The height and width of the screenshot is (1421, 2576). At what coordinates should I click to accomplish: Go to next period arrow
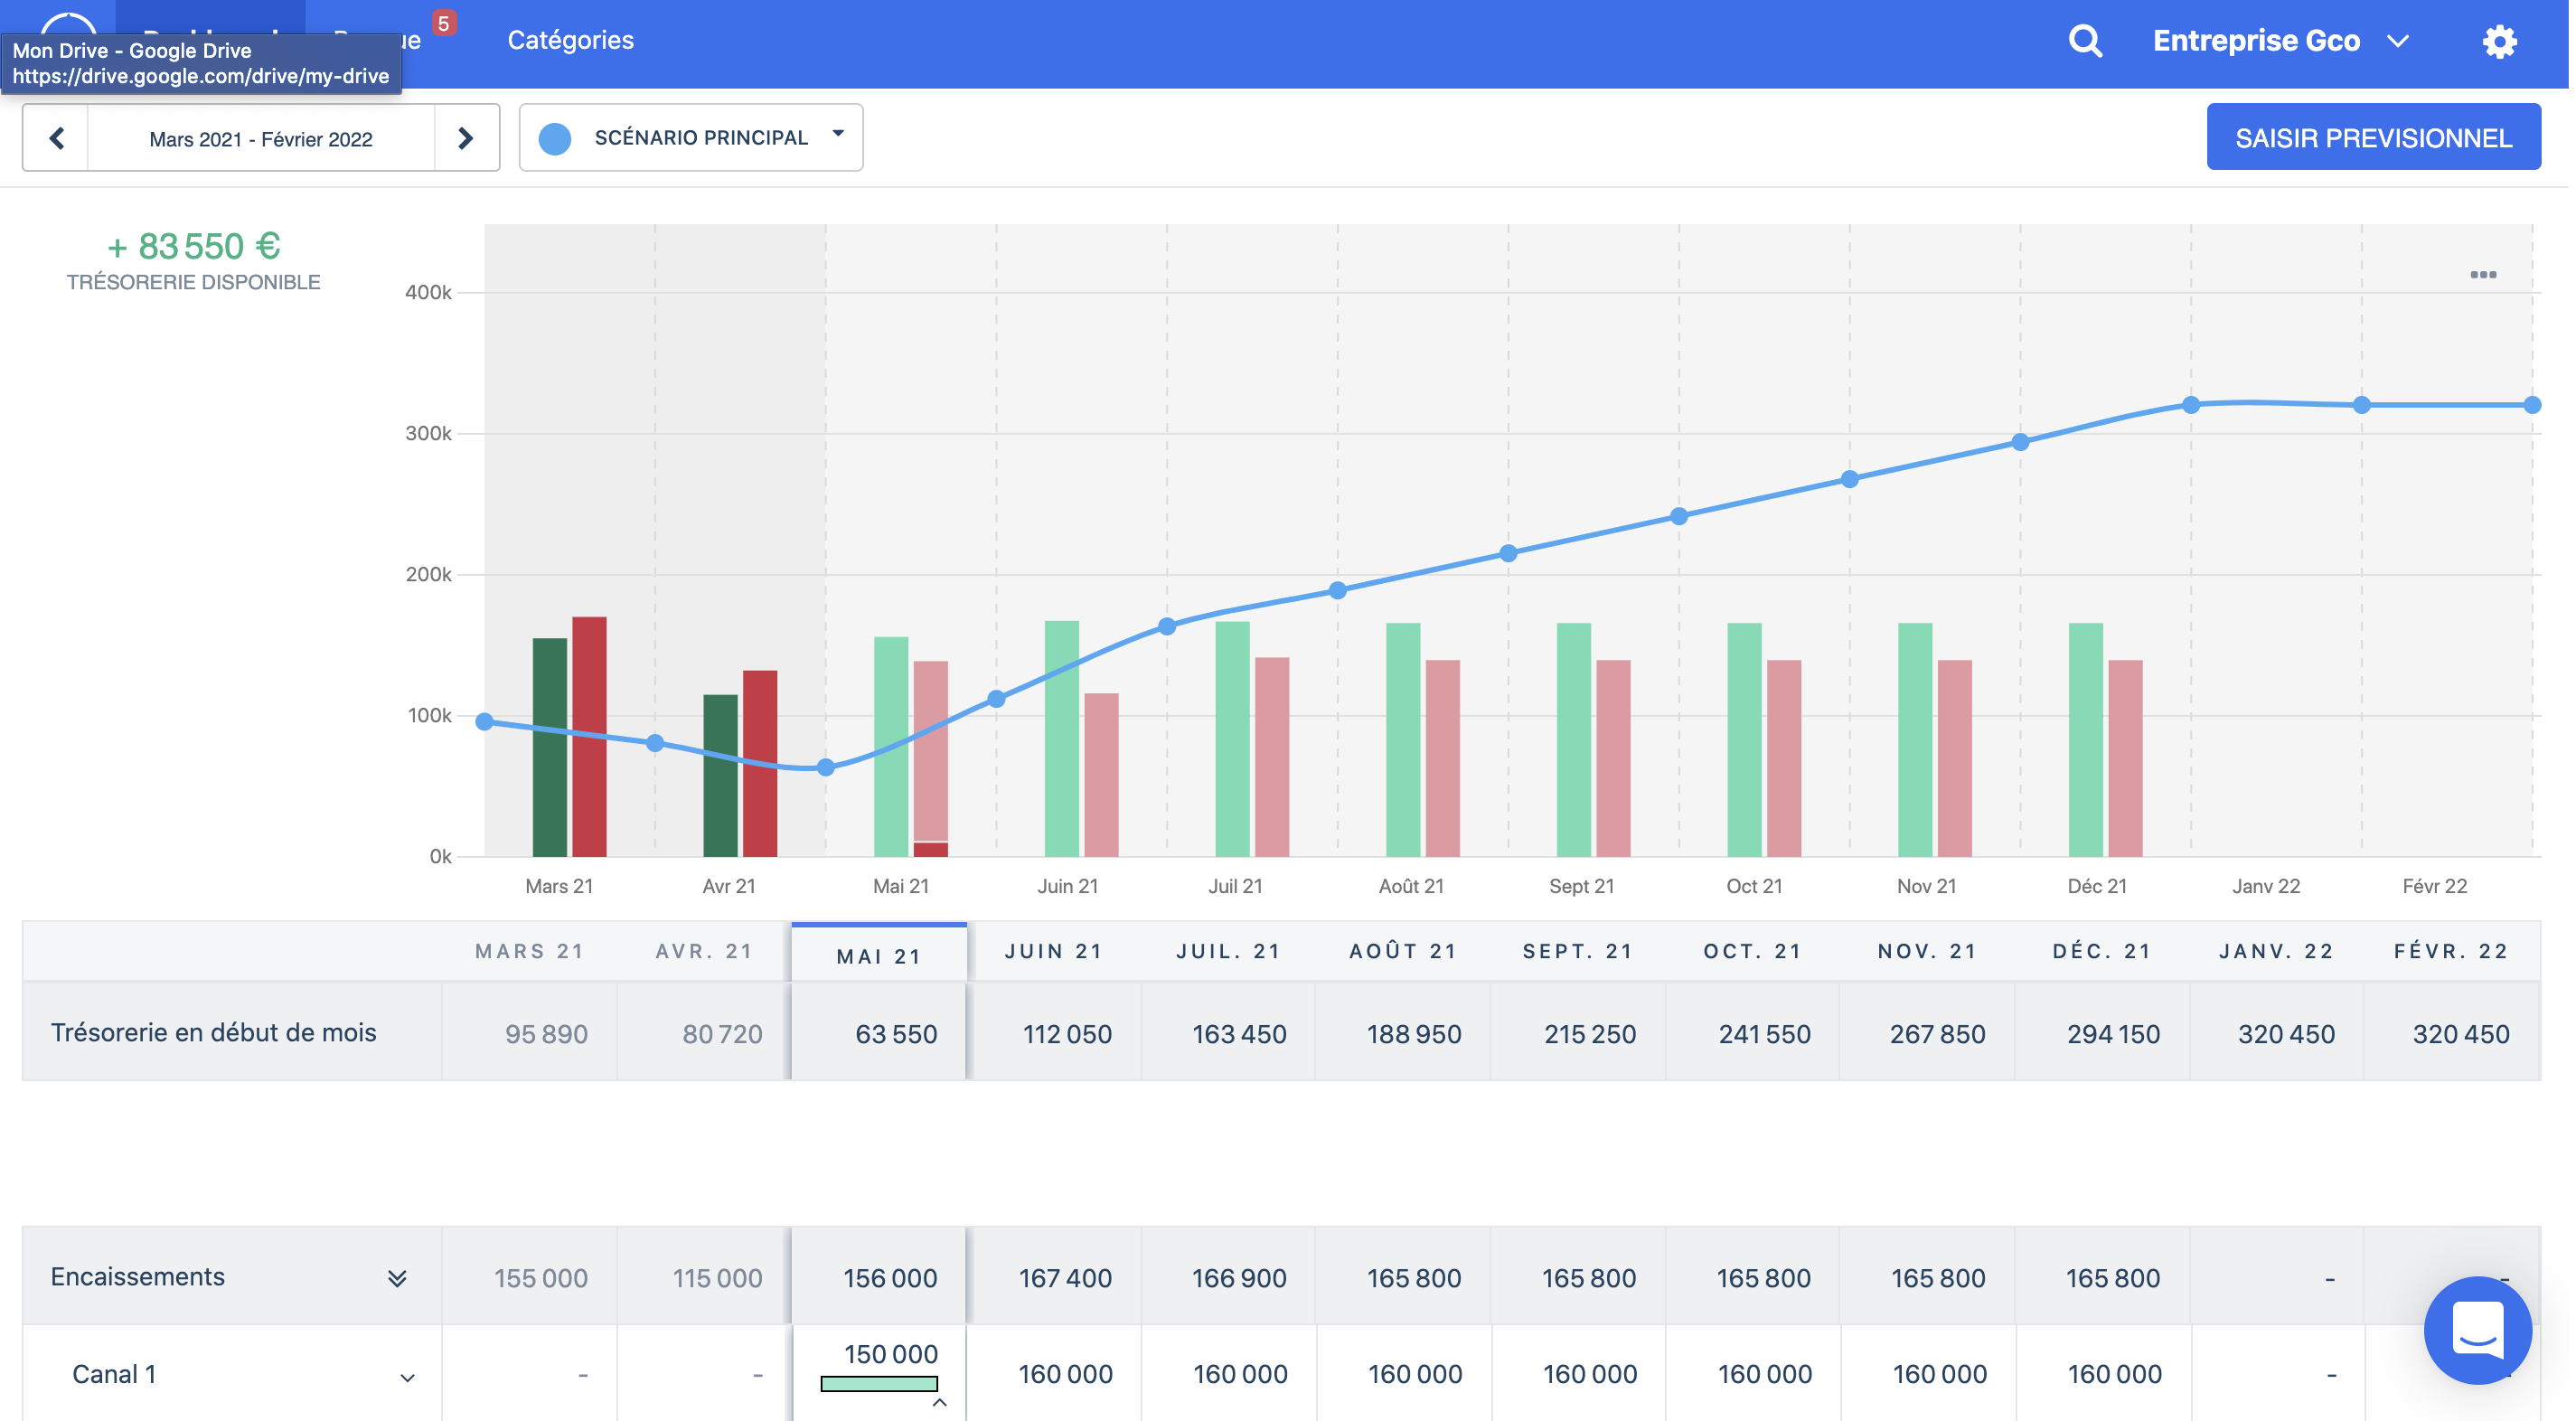tap(466, 138)
